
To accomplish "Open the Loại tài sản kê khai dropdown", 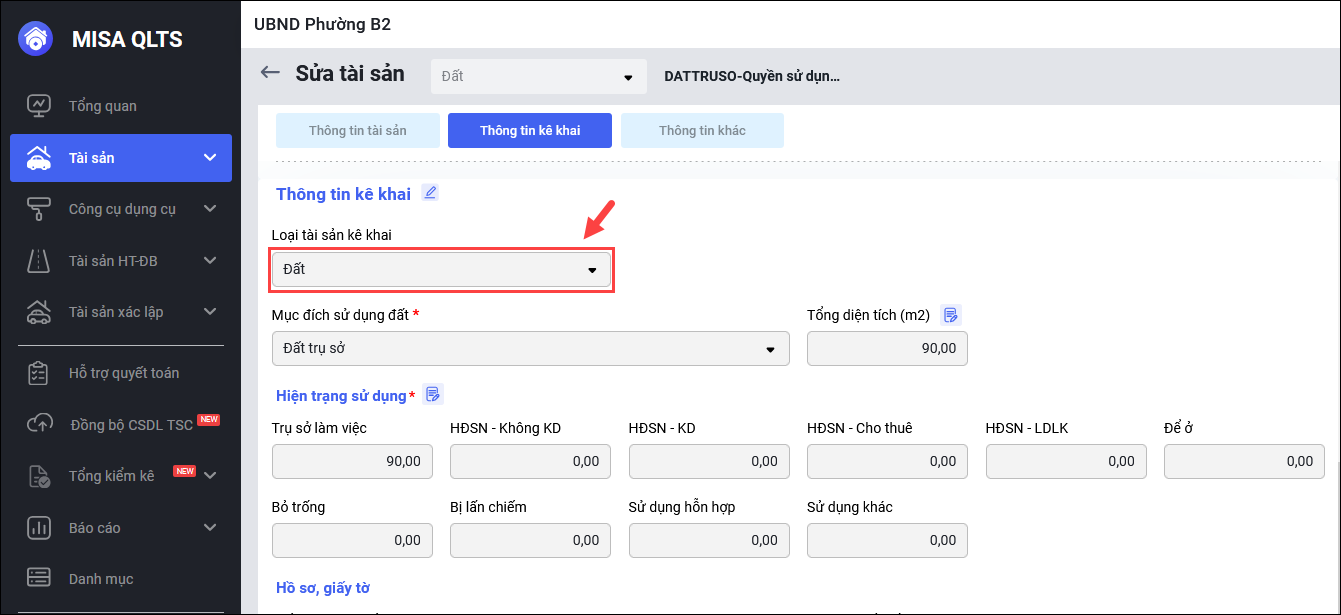I will [441, 270].
